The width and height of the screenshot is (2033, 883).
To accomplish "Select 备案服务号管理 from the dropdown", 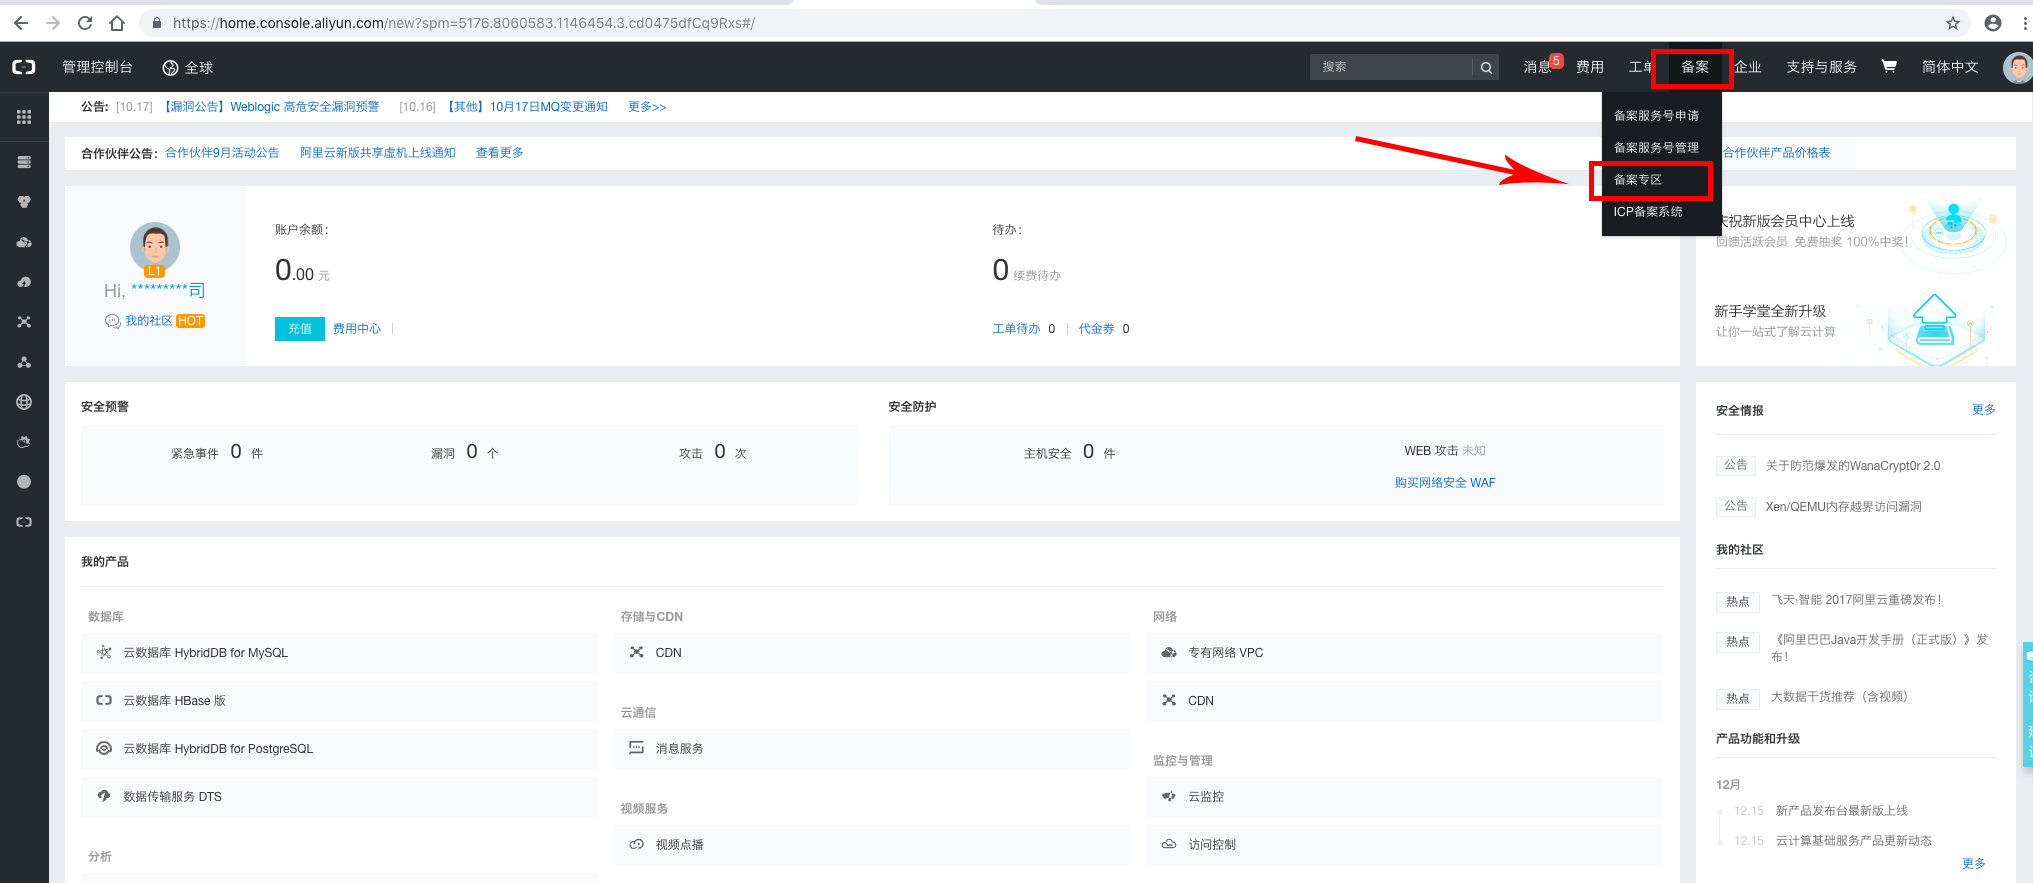I will pyautogui.click(x=1656, y=147).
